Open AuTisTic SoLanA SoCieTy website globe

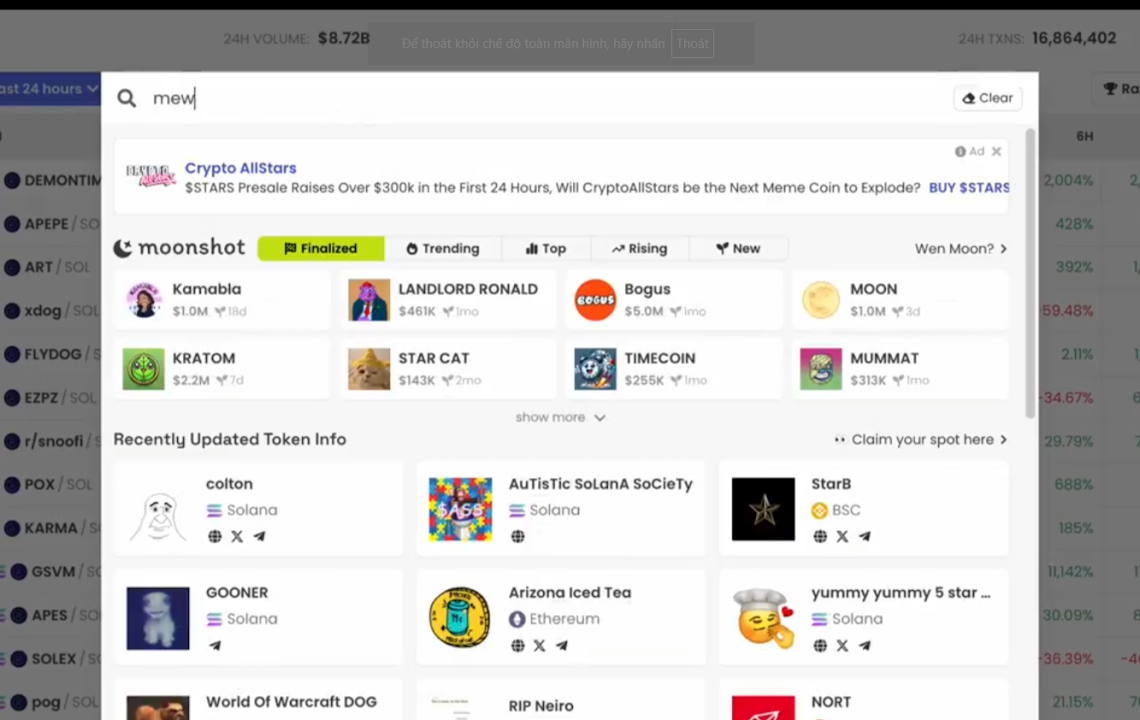click(518, 537)
